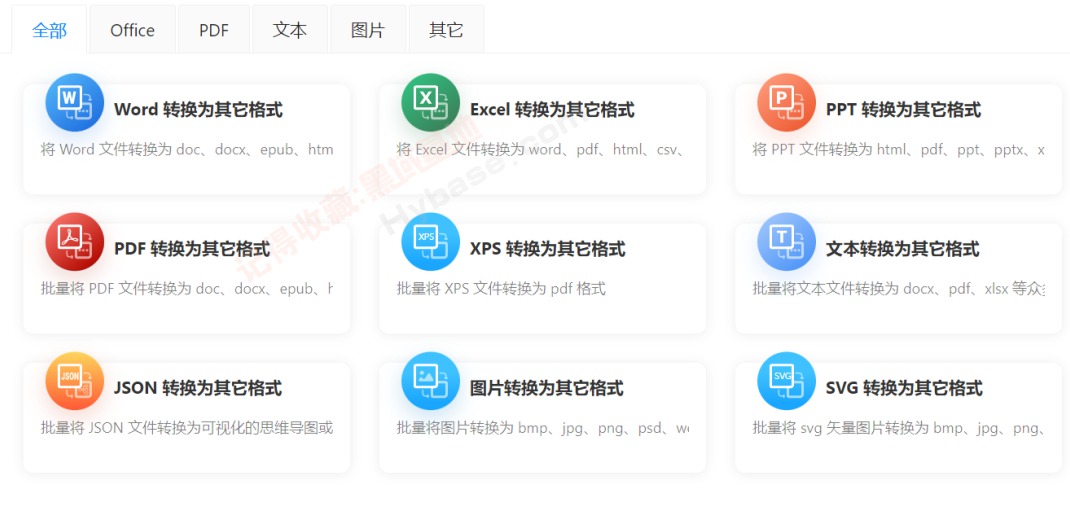Click text '批量将 JSON 文件转换为可视化的思维导图'
The height and width of the screenshot is (506, 1070).
179,428
